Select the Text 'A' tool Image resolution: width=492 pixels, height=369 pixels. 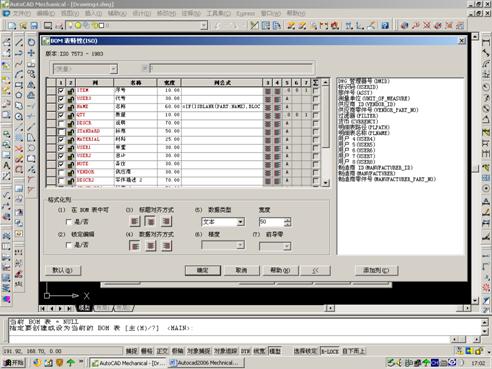[x=7, y=165]
